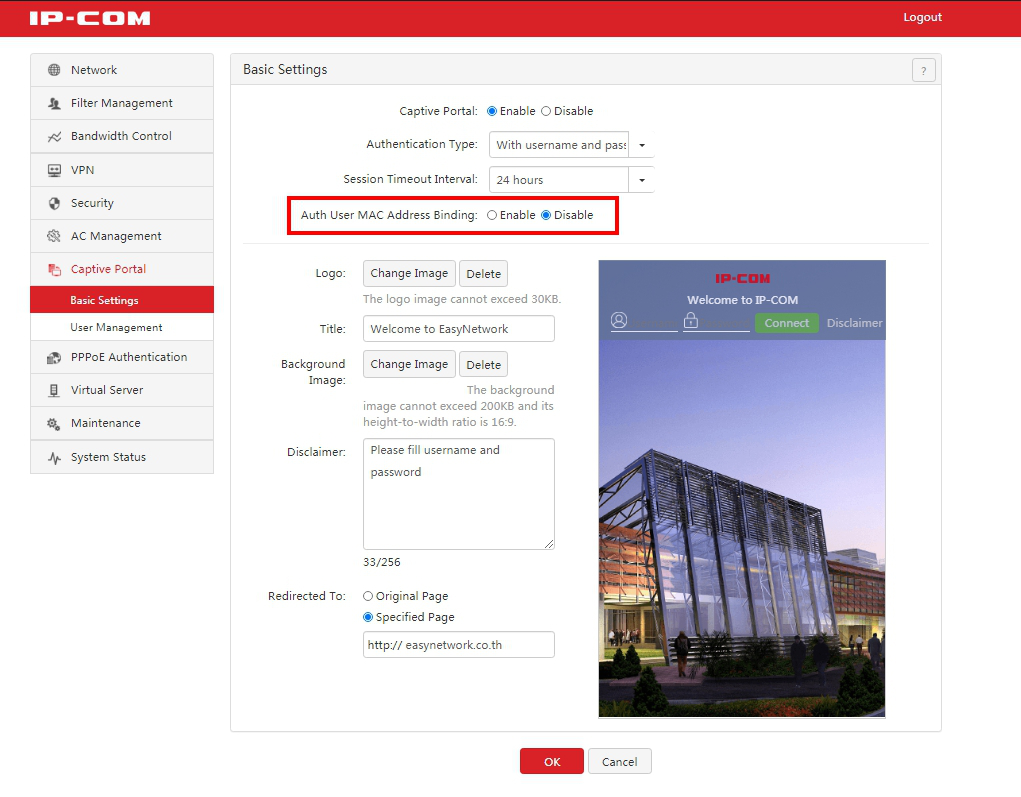Open the Filter Management menu
1021x797 pixels.
[x=122, y=103]
